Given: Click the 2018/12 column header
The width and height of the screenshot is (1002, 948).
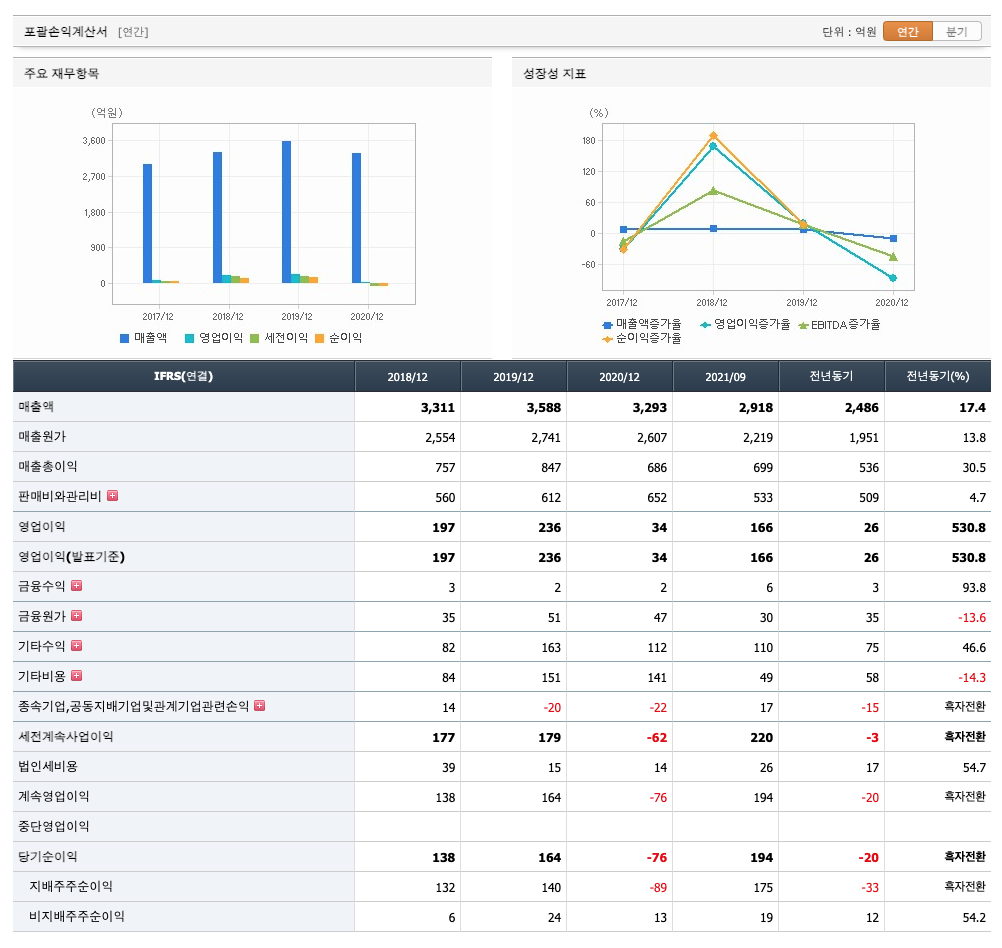Looking at the screenshot, I should pyautogui.click(x=408, y=377).
